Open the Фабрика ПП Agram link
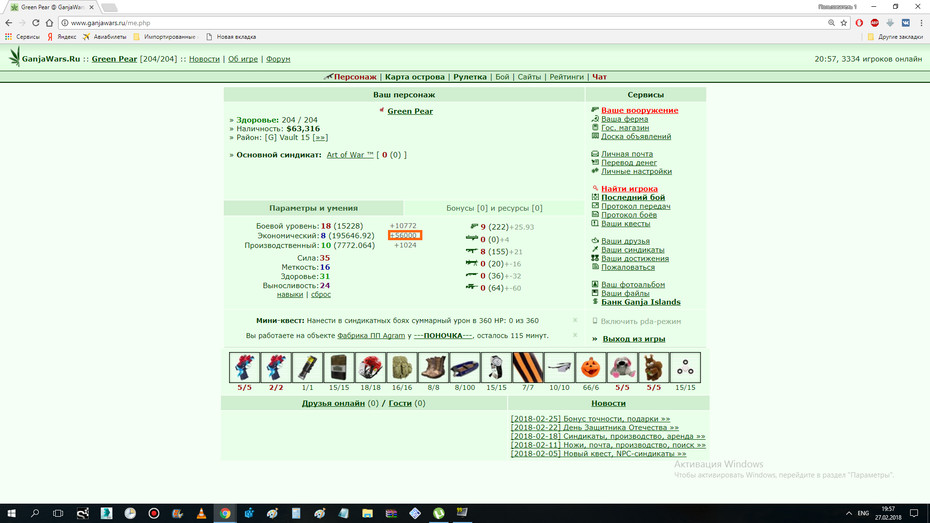 371,336
